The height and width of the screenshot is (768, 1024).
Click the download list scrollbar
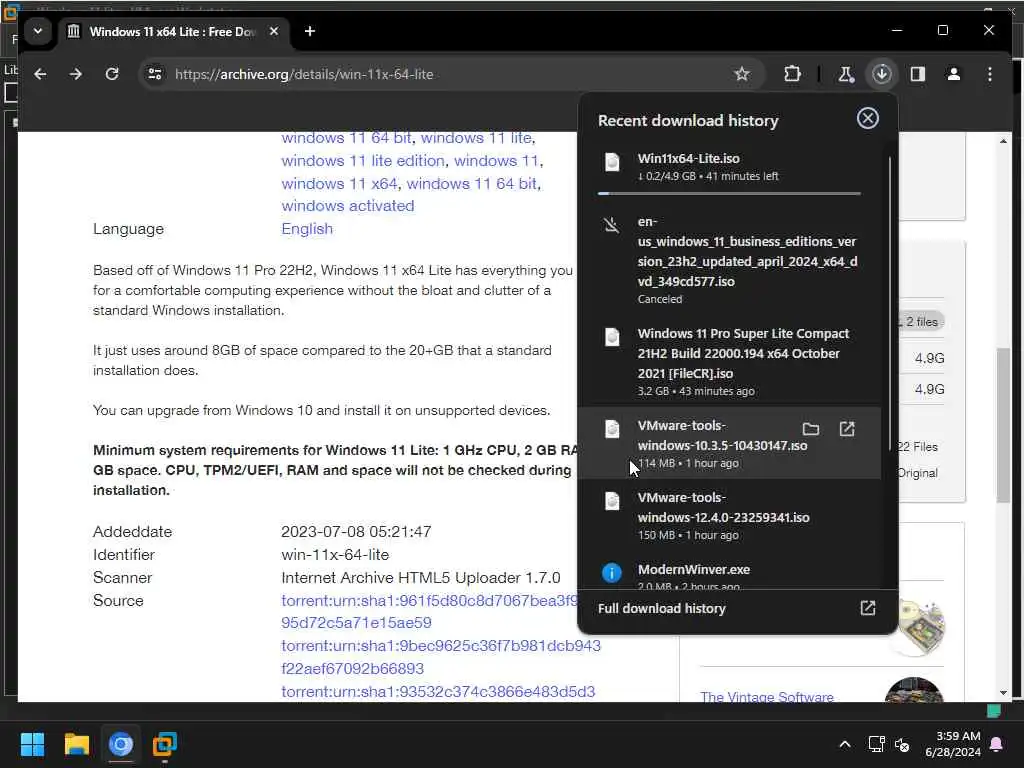(889, 304)
